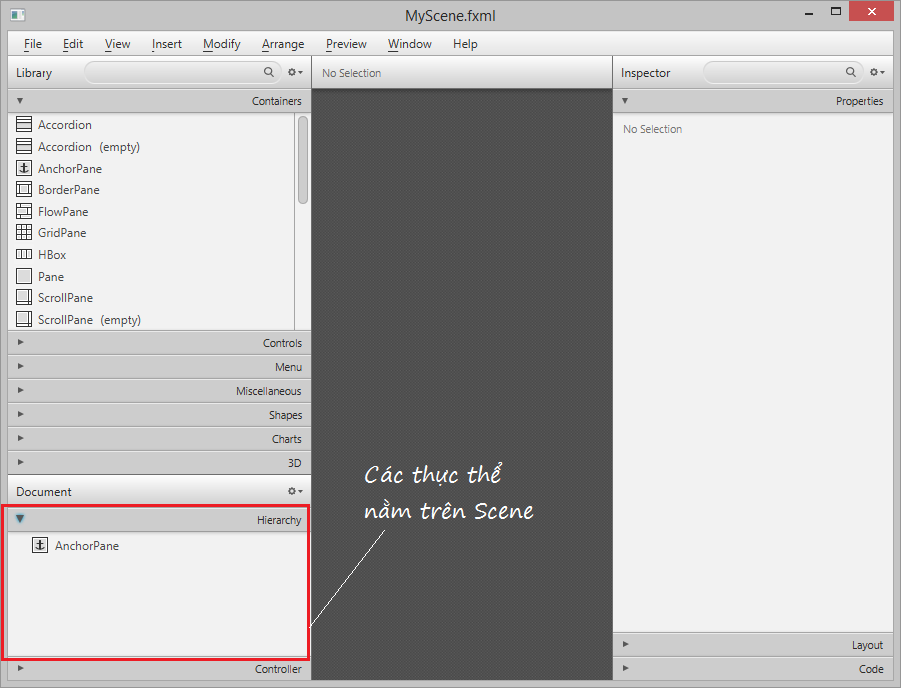The image size is (901, 688).
Task: Open the Inspector gear settings menu
Action: click(x=877, y=72)
